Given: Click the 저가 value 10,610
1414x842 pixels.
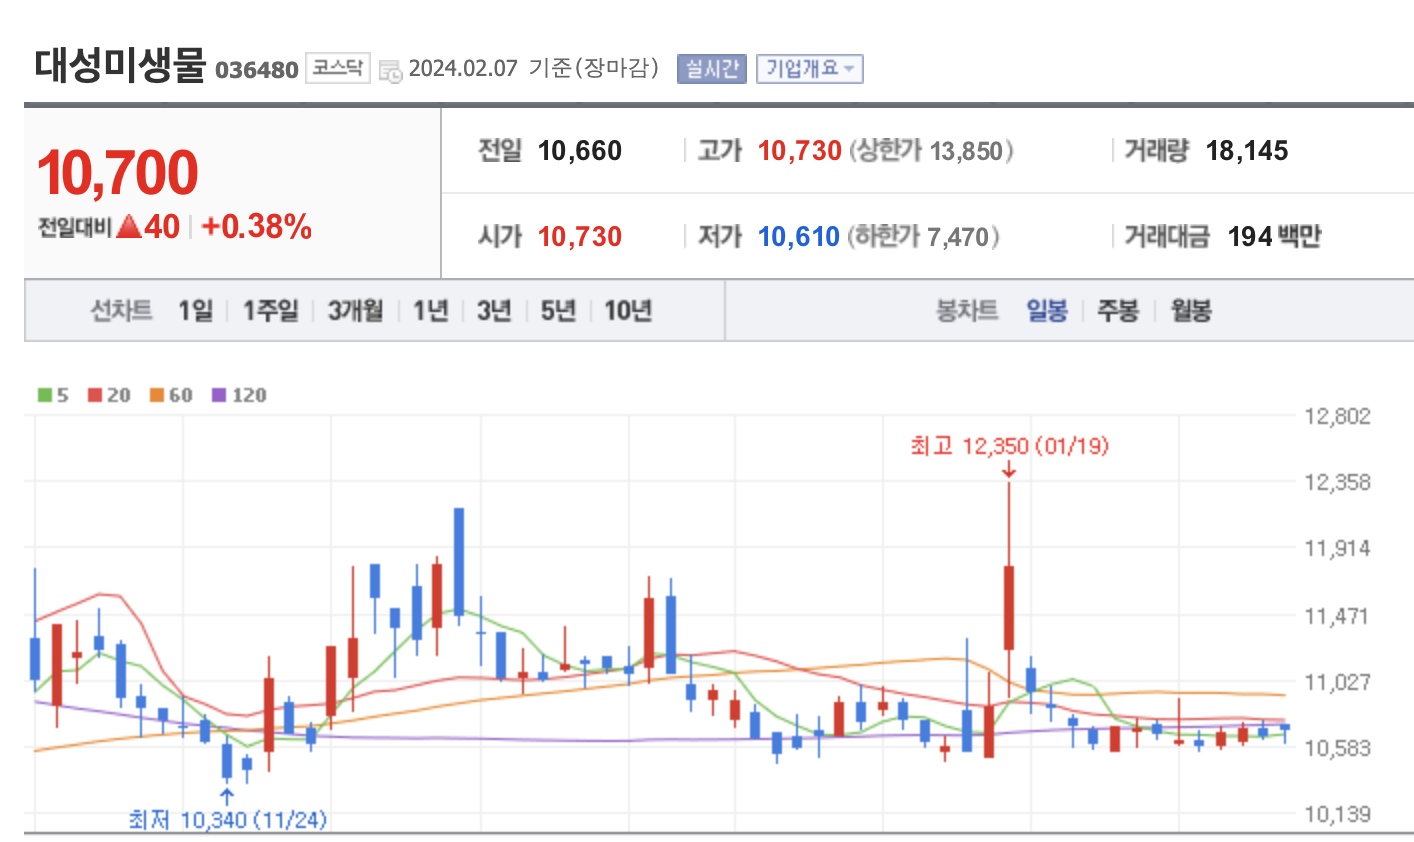Looking at the screenshot, I should (x=799, y=237).
